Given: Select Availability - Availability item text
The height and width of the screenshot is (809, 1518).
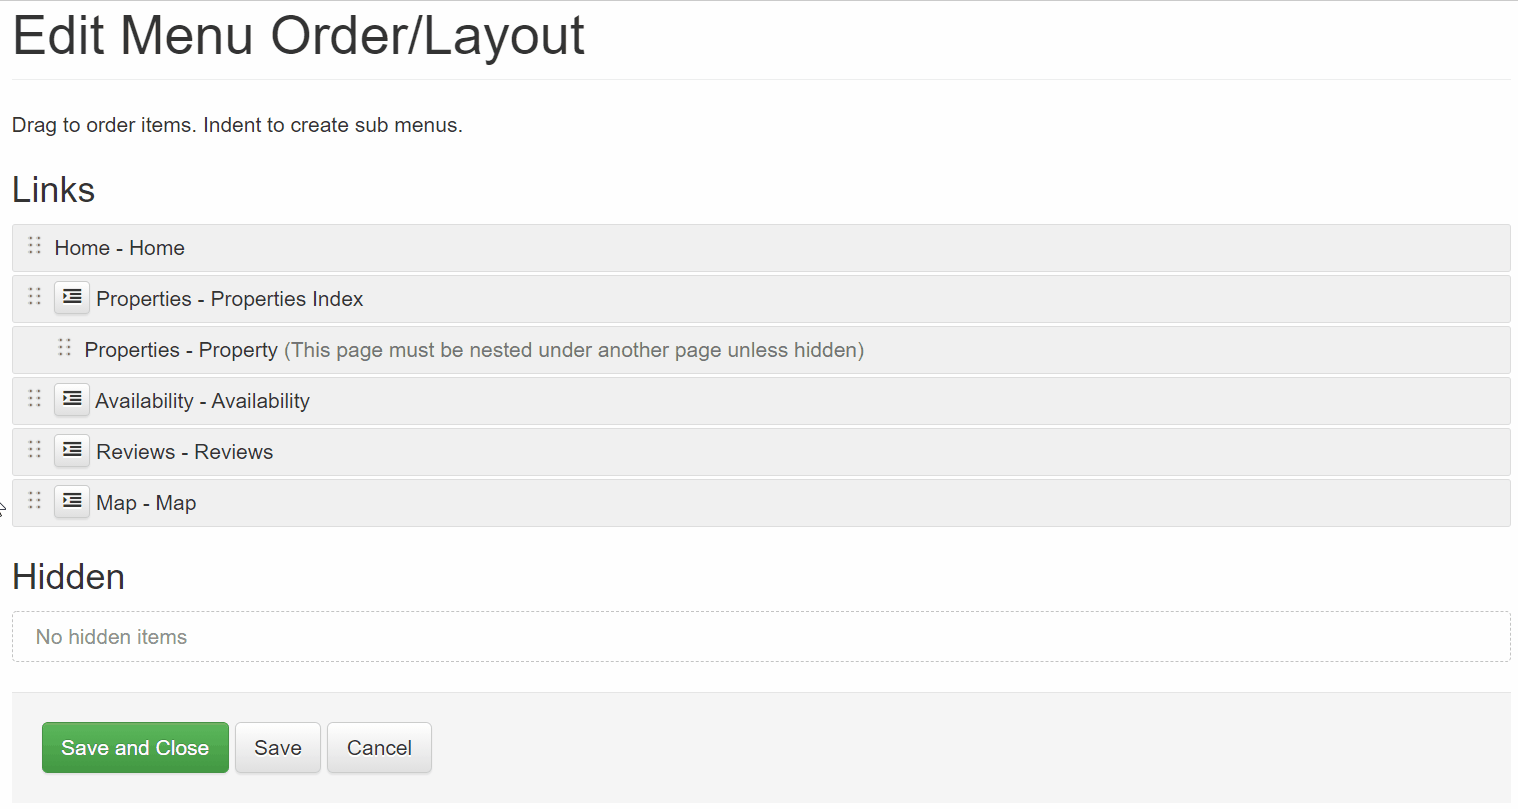Looking at the screenshot, I should pyautogui.click(x=202, y=401).
